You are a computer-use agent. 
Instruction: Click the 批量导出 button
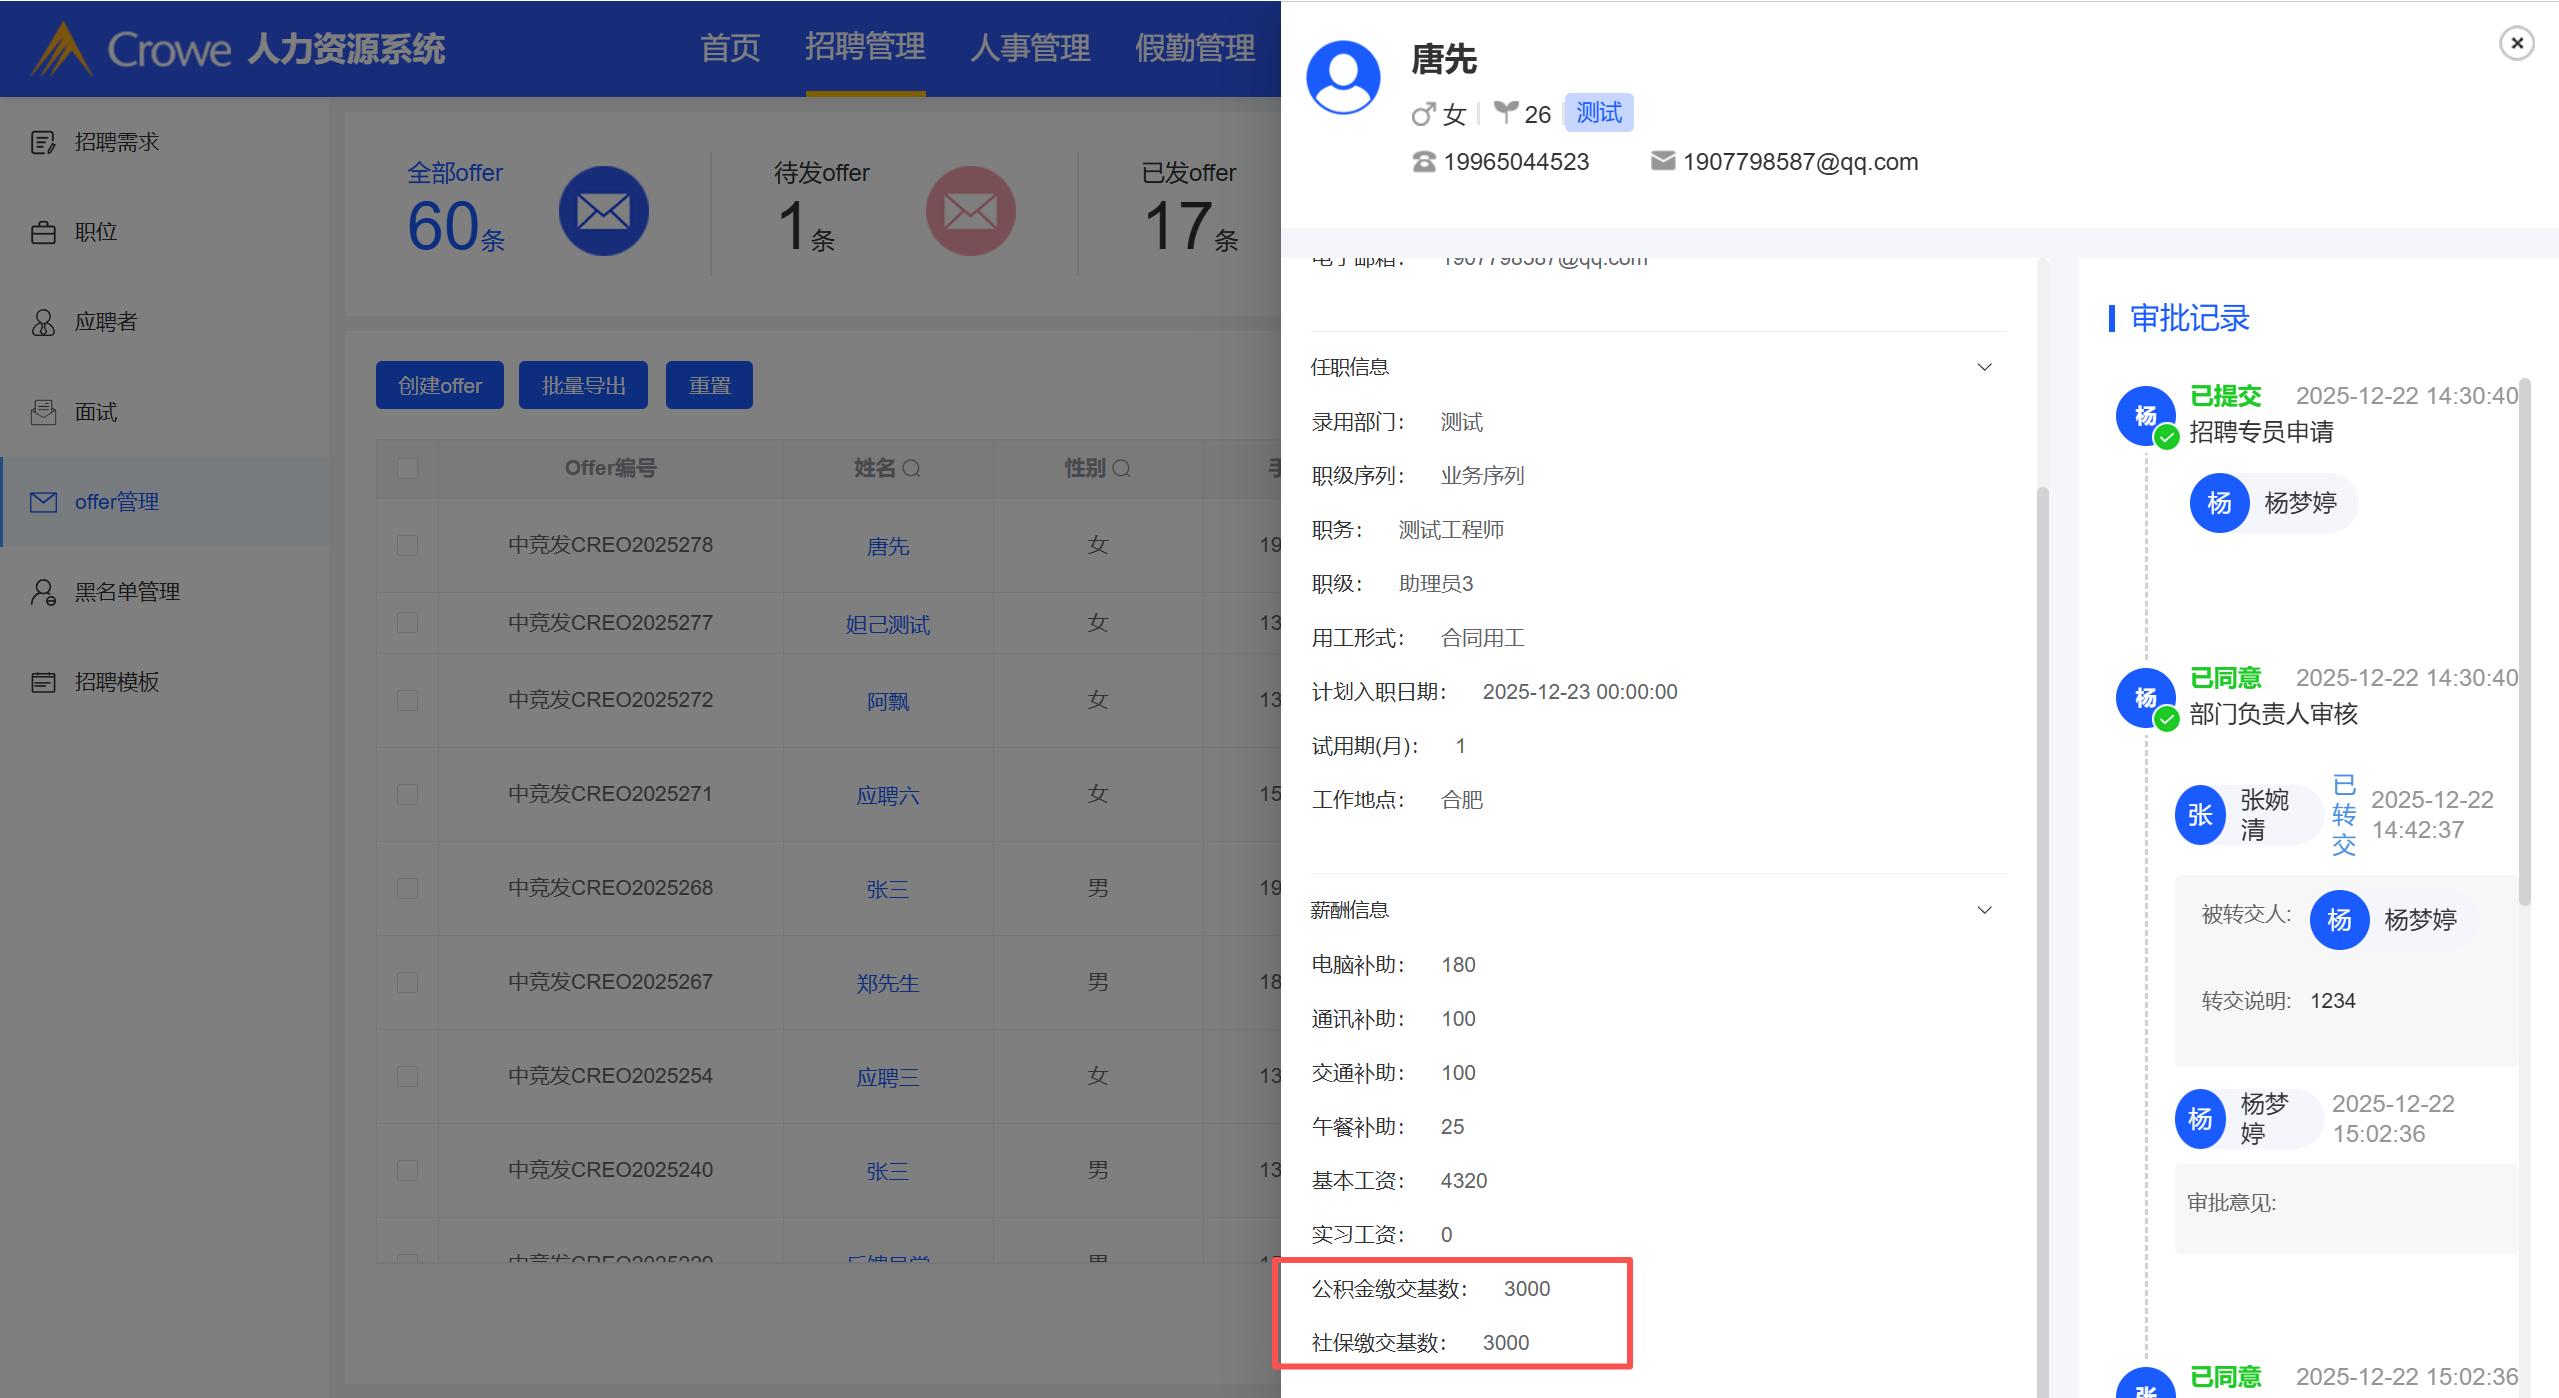[x=583, y=385]
